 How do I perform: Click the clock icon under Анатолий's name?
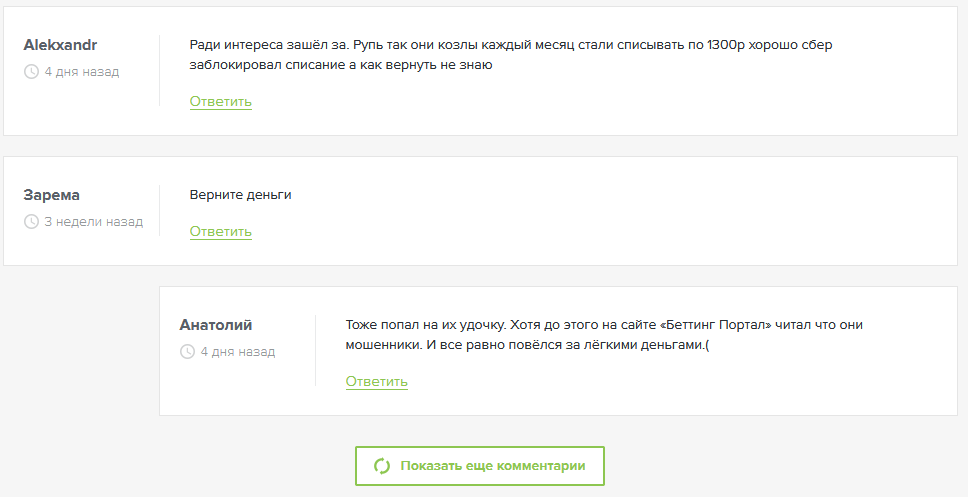click(x=187, y=352)
